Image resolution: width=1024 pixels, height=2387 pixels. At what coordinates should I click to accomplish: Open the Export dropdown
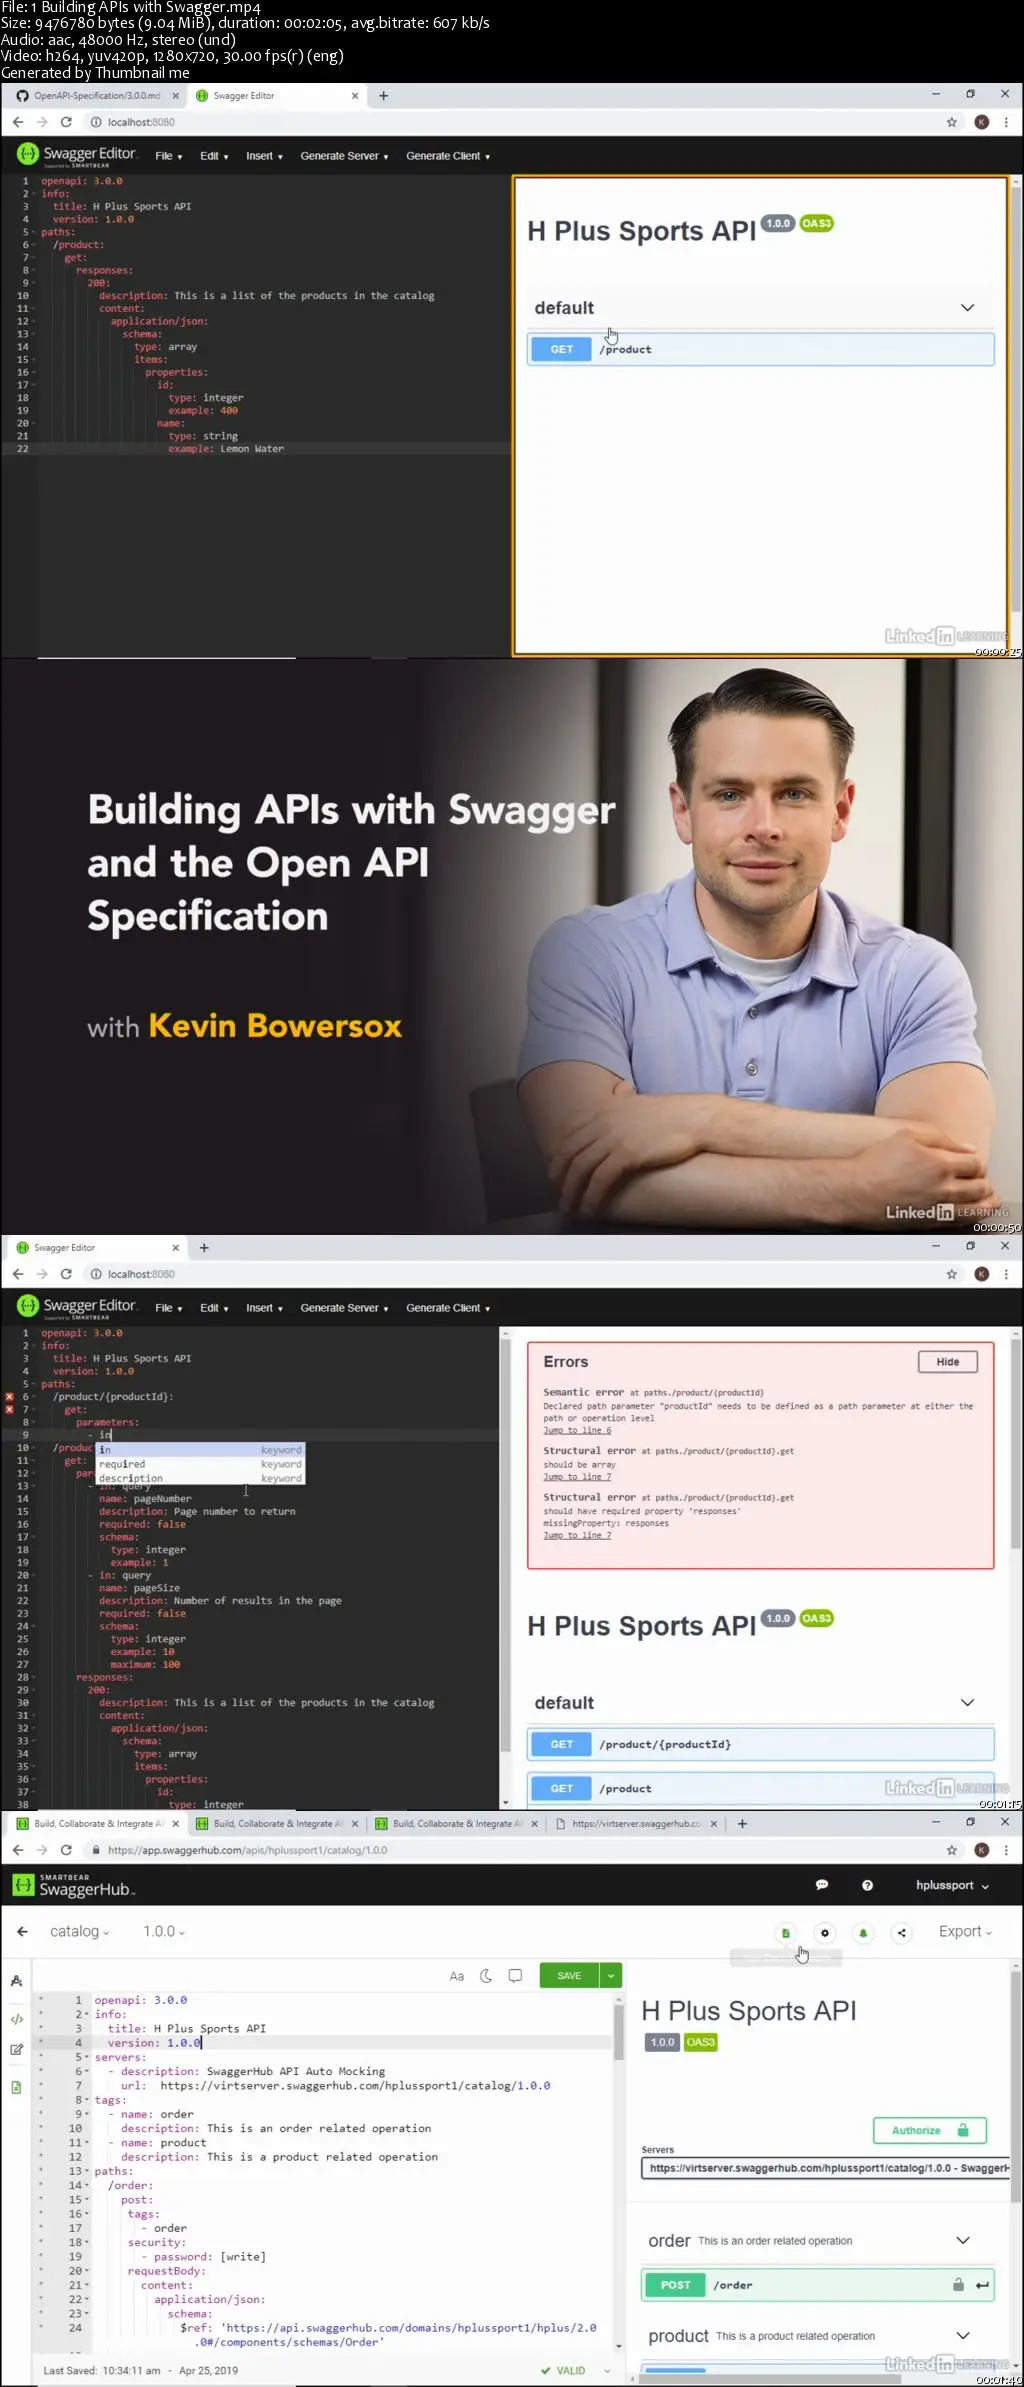click(x=965, y=1931)
